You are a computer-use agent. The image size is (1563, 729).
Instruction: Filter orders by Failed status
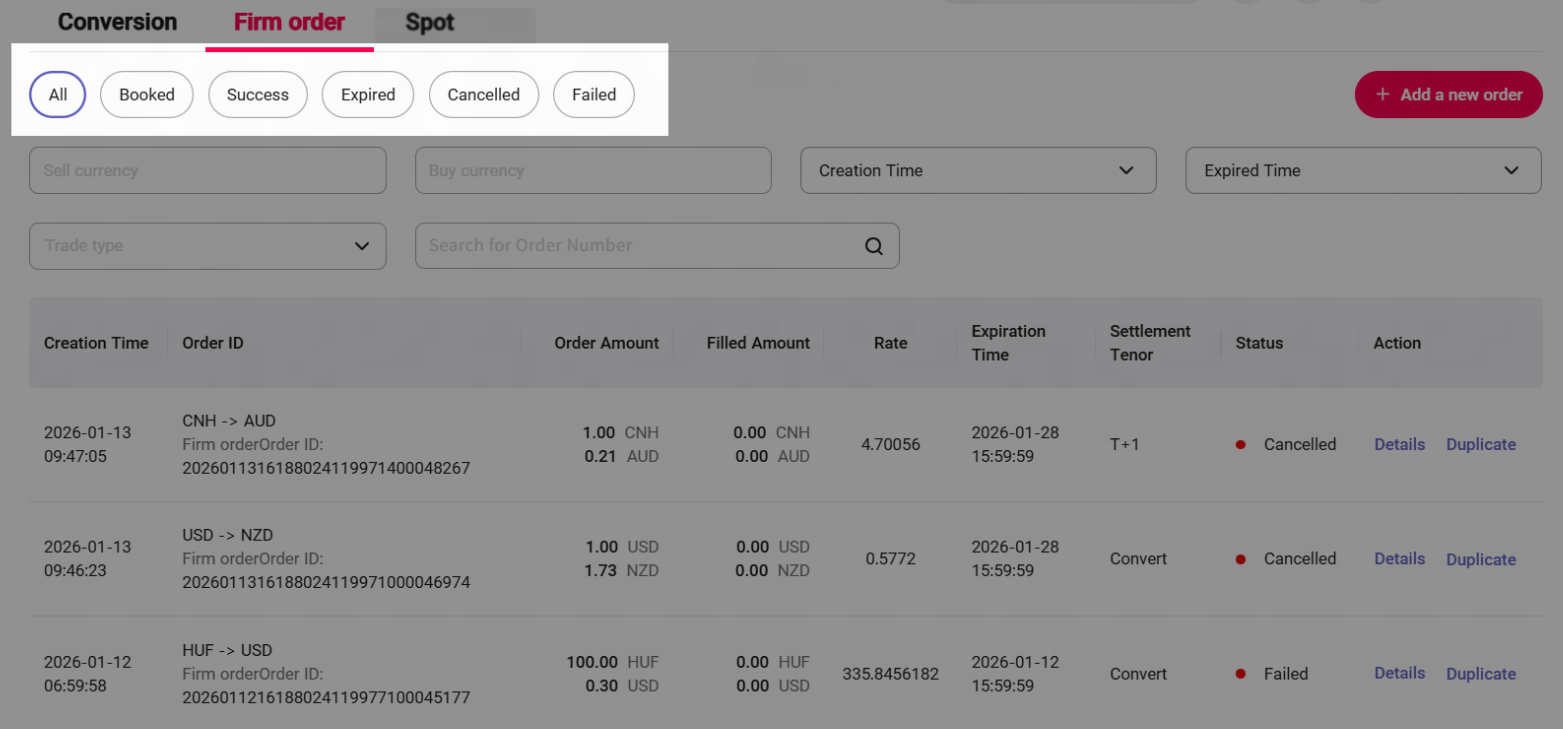click(x=594, y=95)
